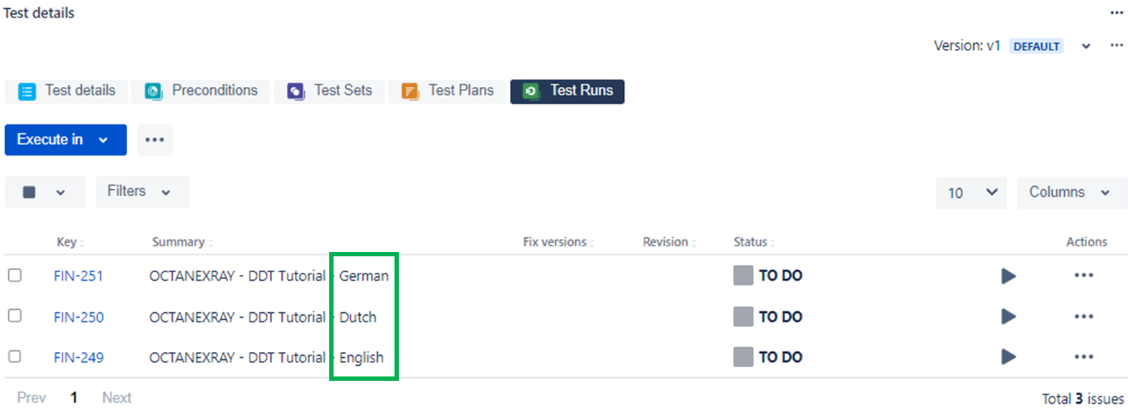Click play icon for FIN-250 row

(x=1008, y=316)
